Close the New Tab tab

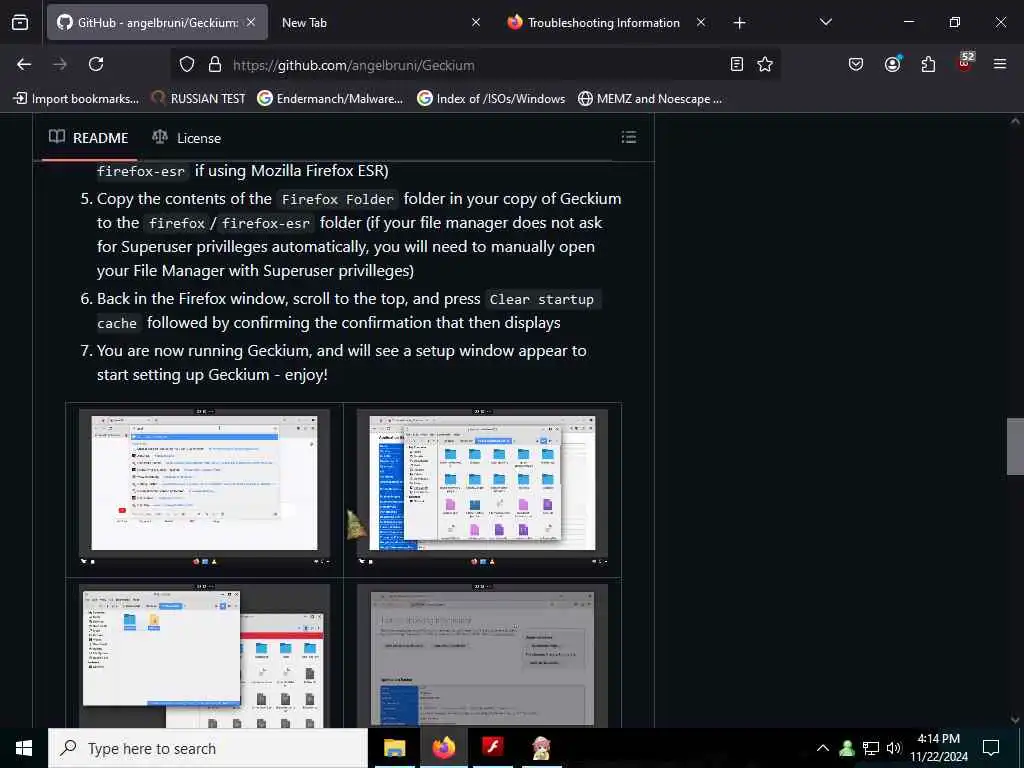click(x=476, y=22)
